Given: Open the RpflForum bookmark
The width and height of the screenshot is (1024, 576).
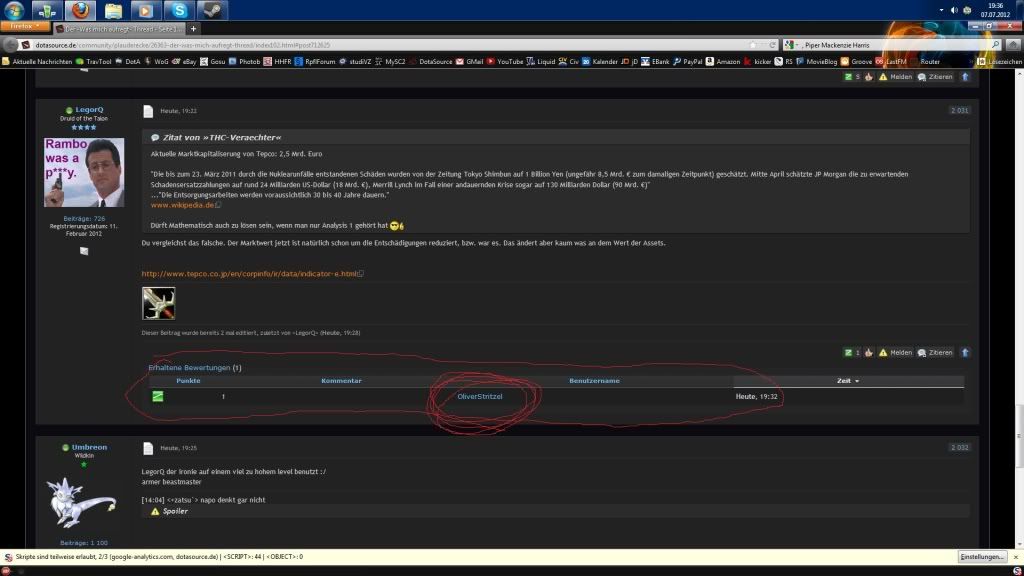Looking at the screenshot, I should coord(315,61).
